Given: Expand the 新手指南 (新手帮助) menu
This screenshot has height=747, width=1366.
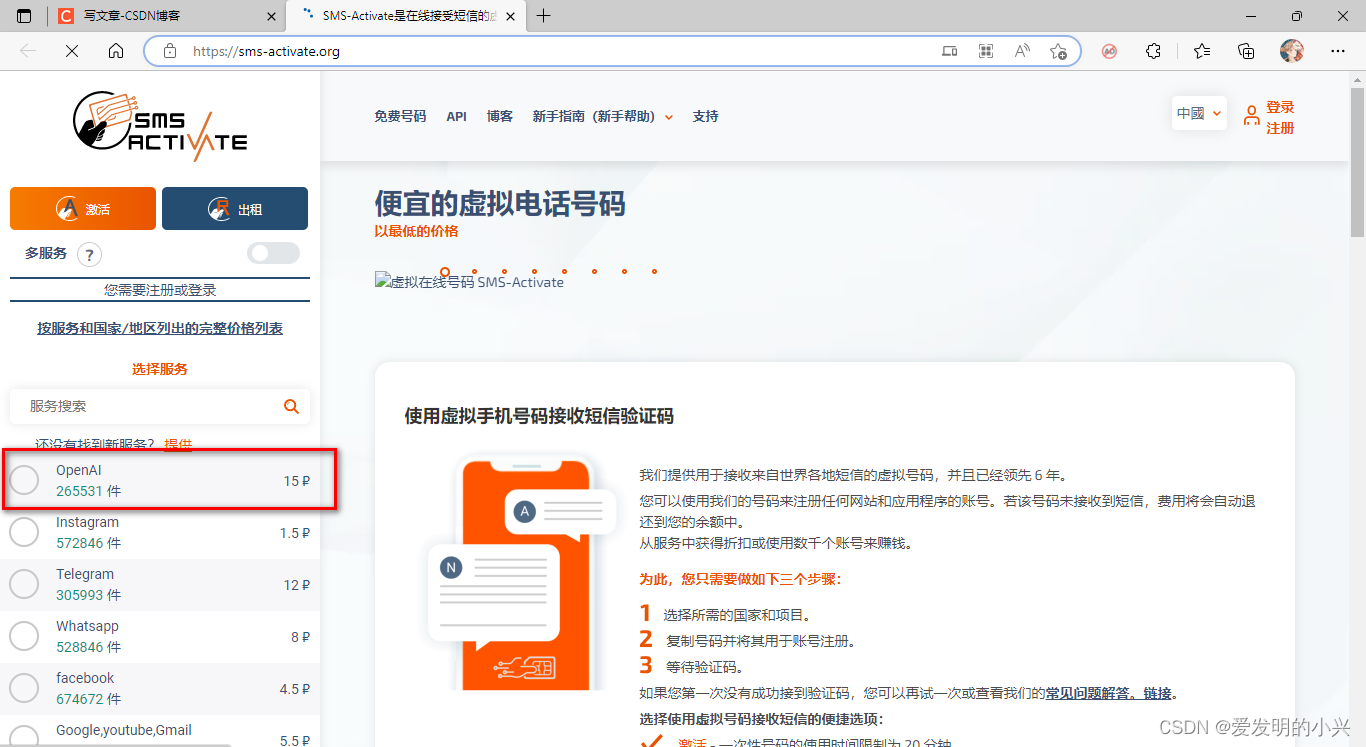Looking at the screenshot, I should (603, 117).
